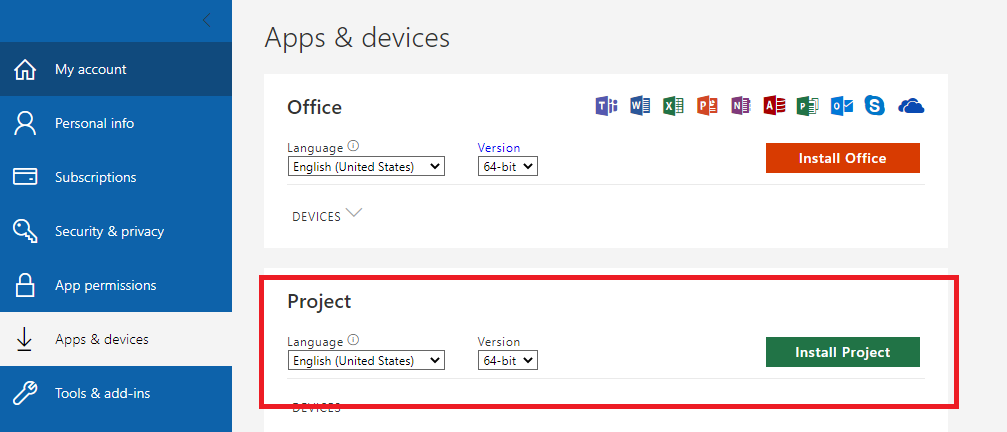The image size is (1007, 432).
Task: Open the Tools & add-ins menu item
Action: (x=116, y=393)
